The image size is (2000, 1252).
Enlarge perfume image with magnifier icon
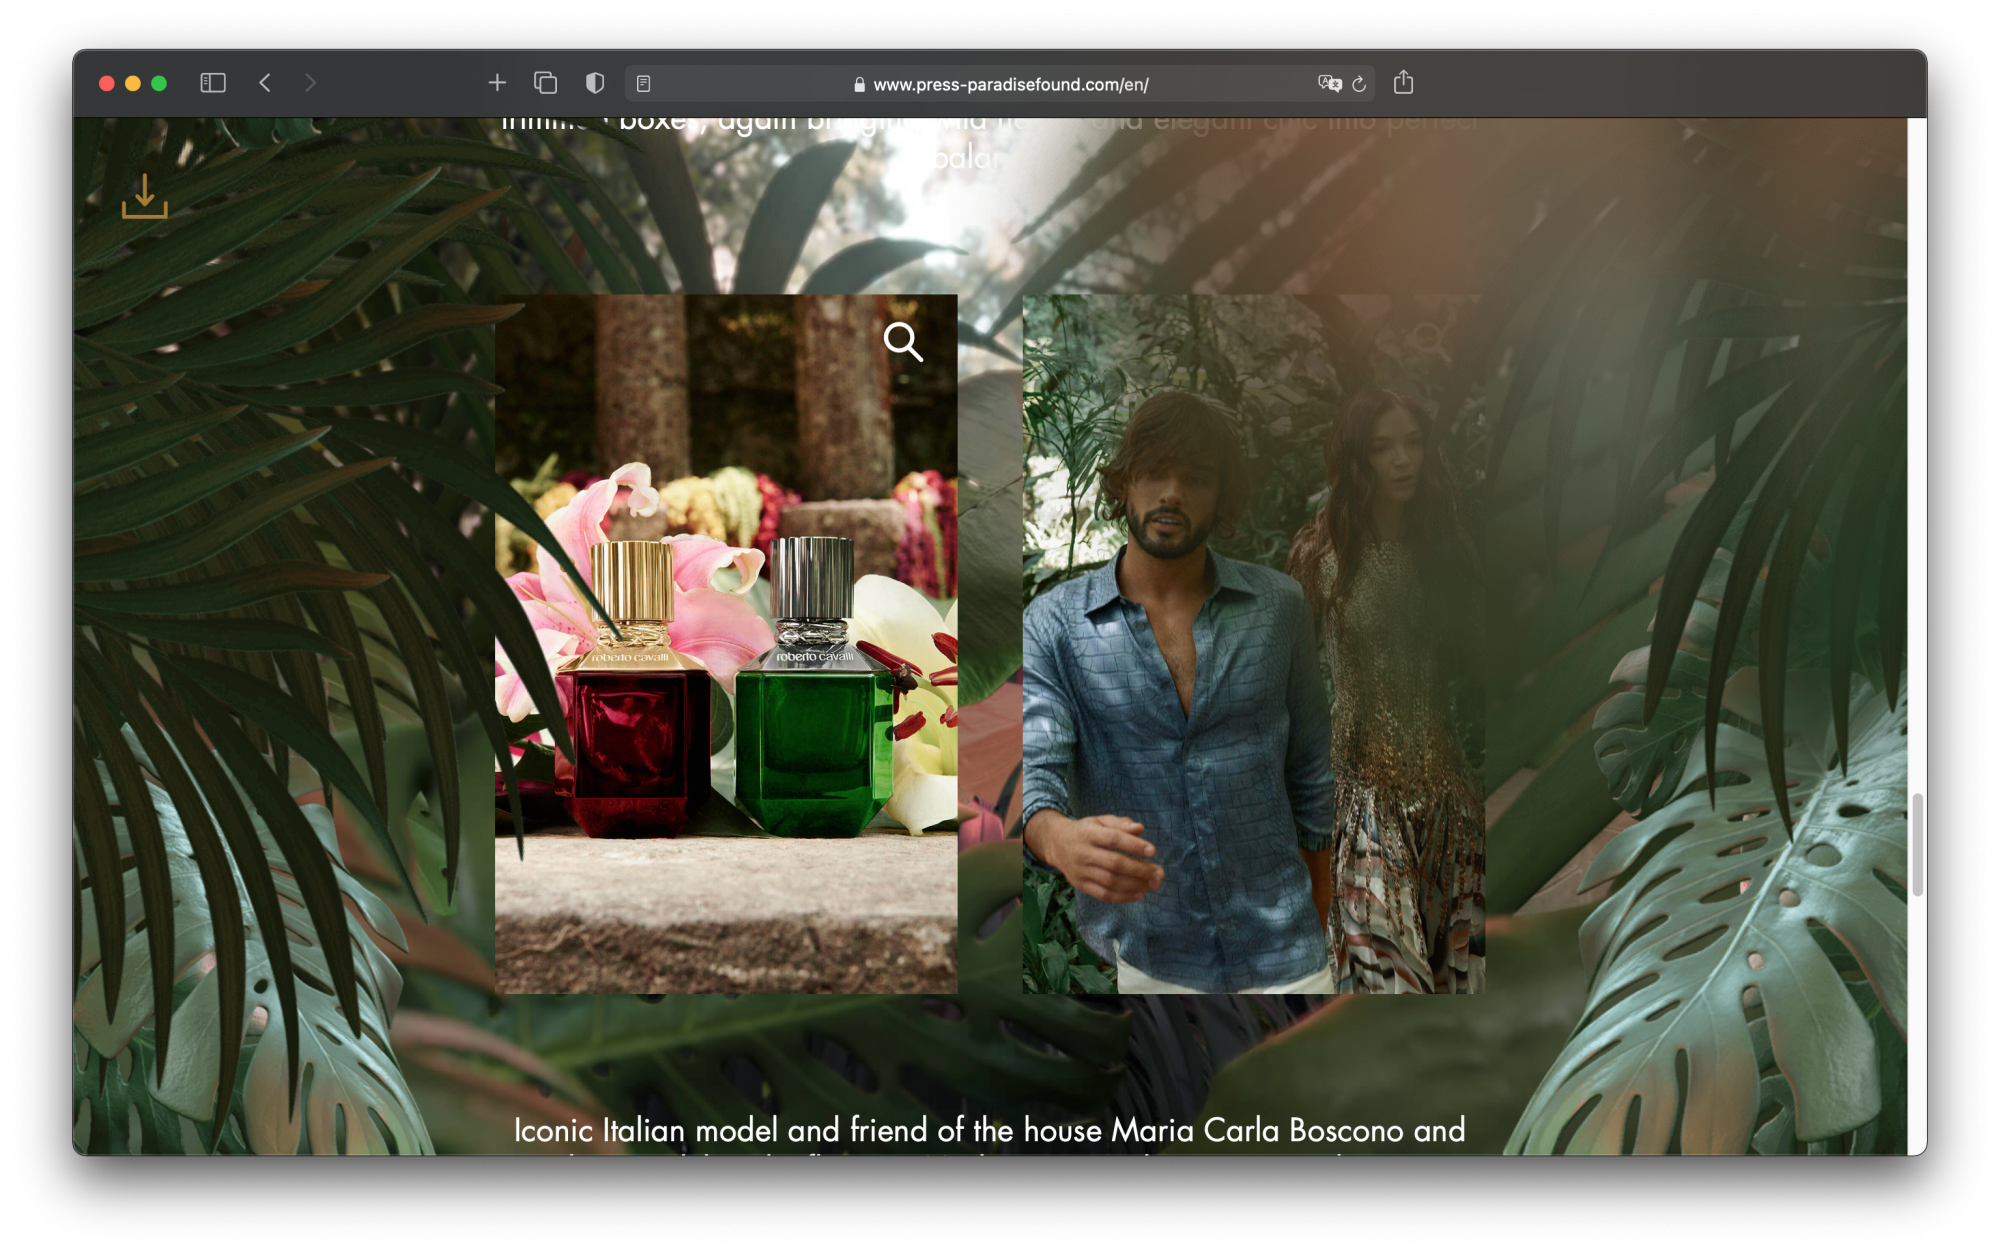click(902, 342)
